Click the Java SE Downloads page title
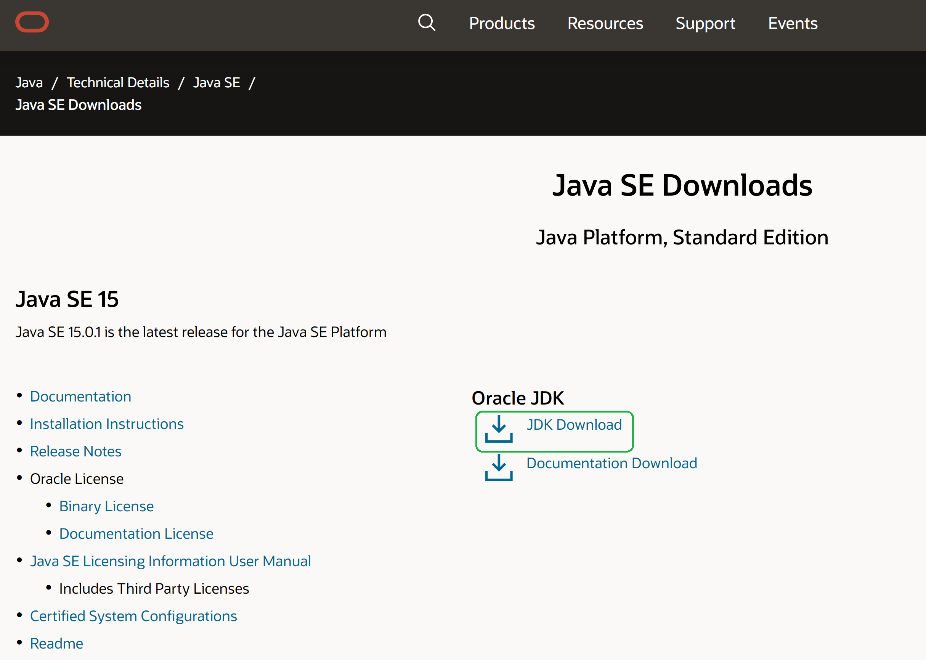Screen dimensions: 926x660 coord(682,185)
